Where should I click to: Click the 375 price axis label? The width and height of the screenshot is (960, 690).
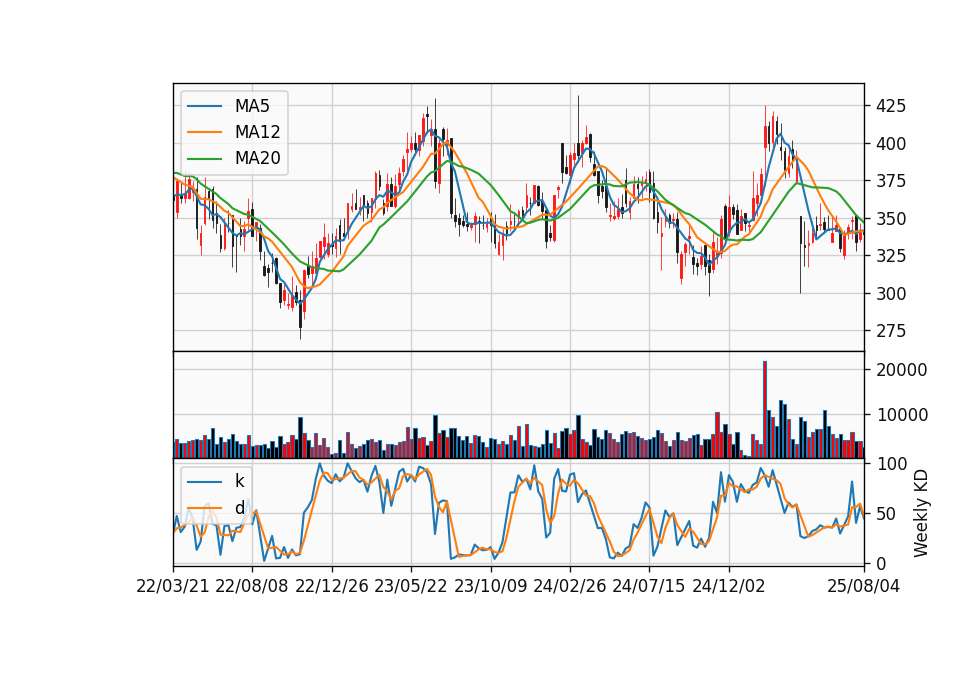(x=891, y=181)
